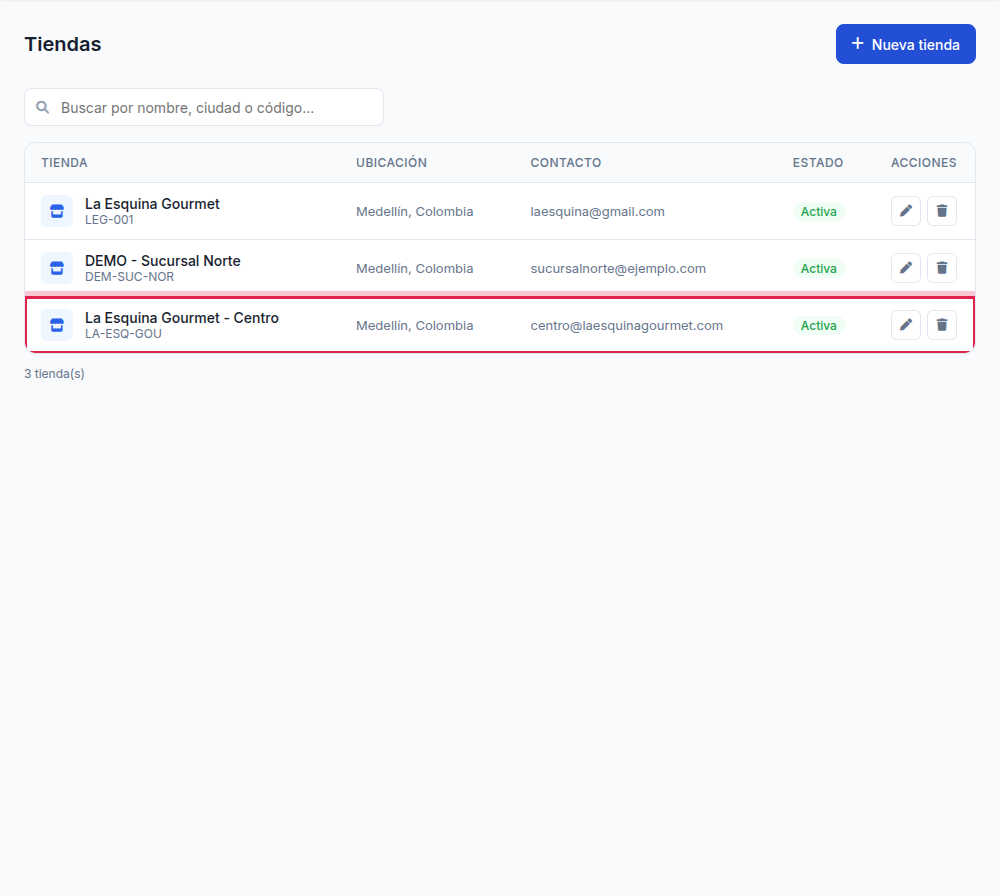Select the store name La Esquina Gourmet - Centro

click(x=182, y=318)
